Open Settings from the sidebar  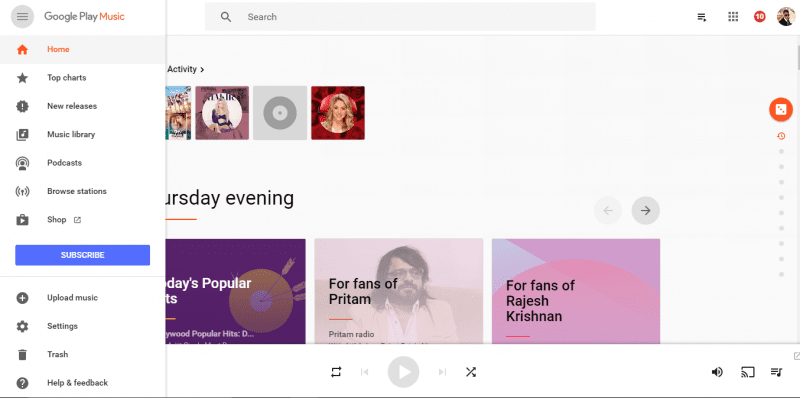[x=83, y=326]
